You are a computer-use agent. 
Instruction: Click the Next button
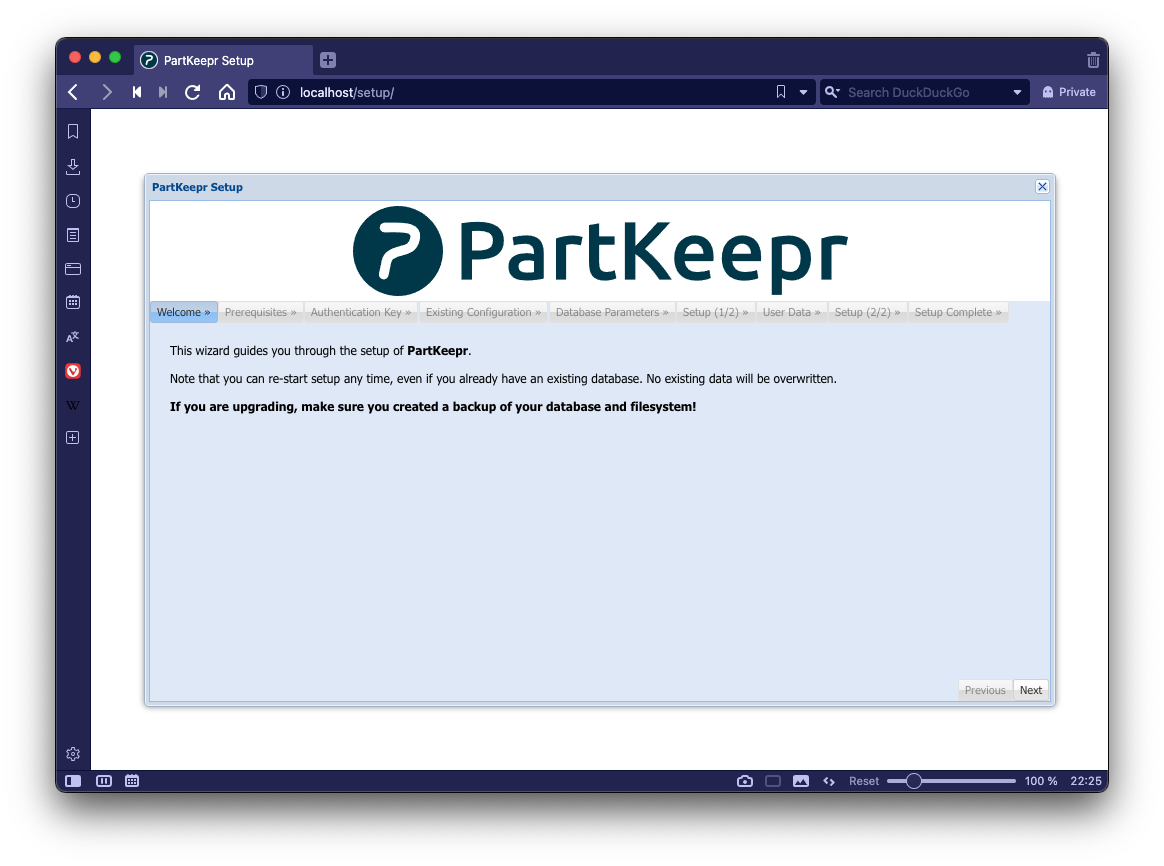tap(1030, 690)
